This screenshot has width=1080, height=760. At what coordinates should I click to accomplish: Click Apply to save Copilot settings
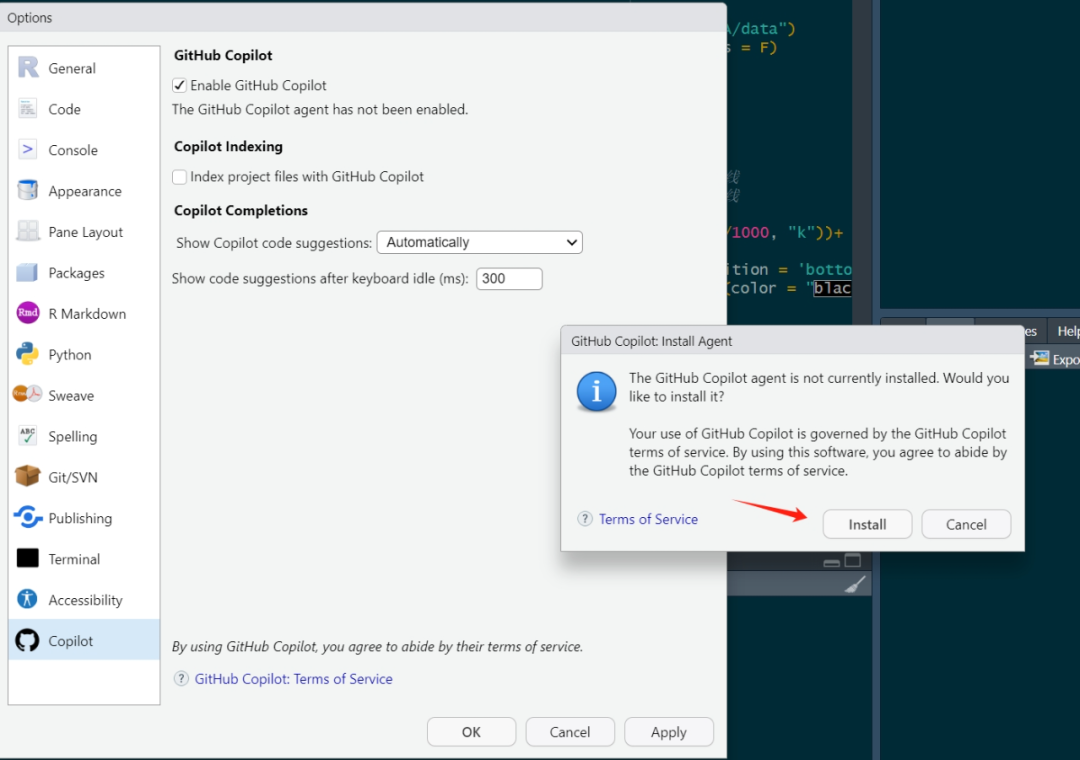pos(668,731)
